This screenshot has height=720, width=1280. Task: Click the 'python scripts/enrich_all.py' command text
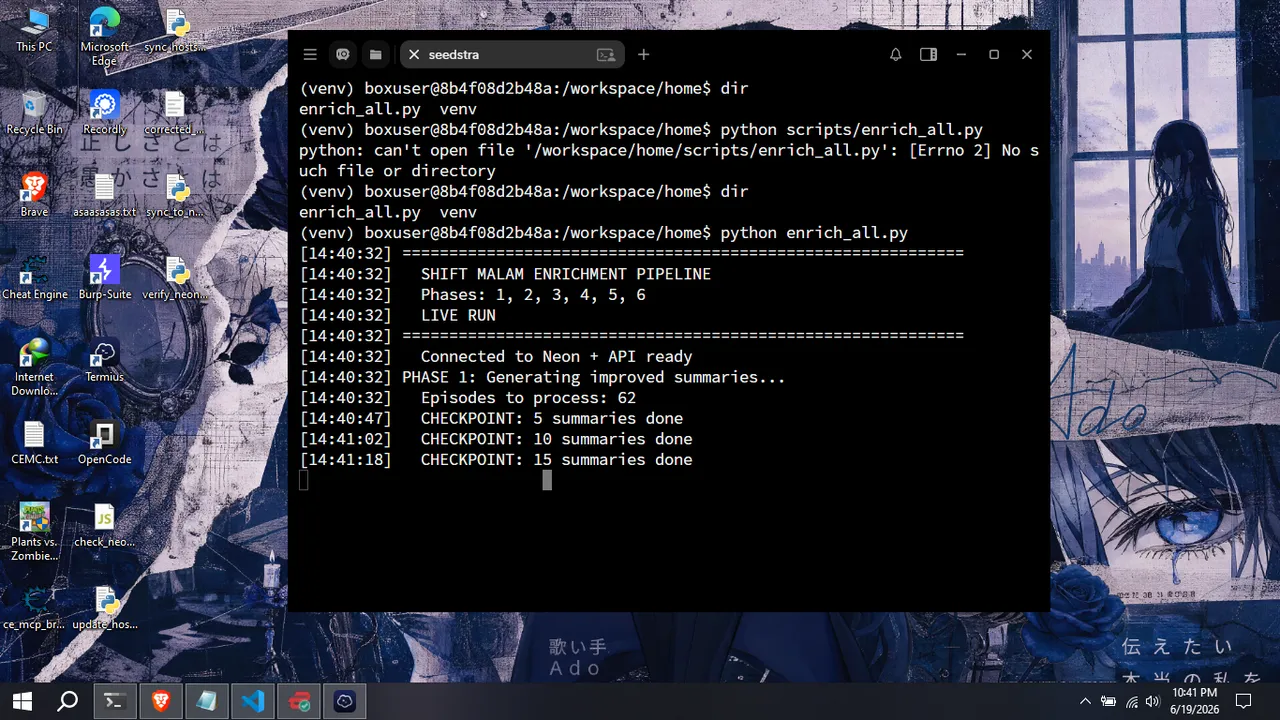click(x=852, y=130)
